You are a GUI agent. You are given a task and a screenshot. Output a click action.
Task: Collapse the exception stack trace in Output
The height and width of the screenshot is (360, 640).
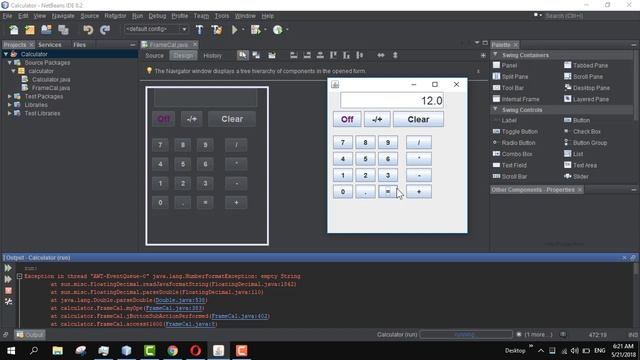pos(19,276)
